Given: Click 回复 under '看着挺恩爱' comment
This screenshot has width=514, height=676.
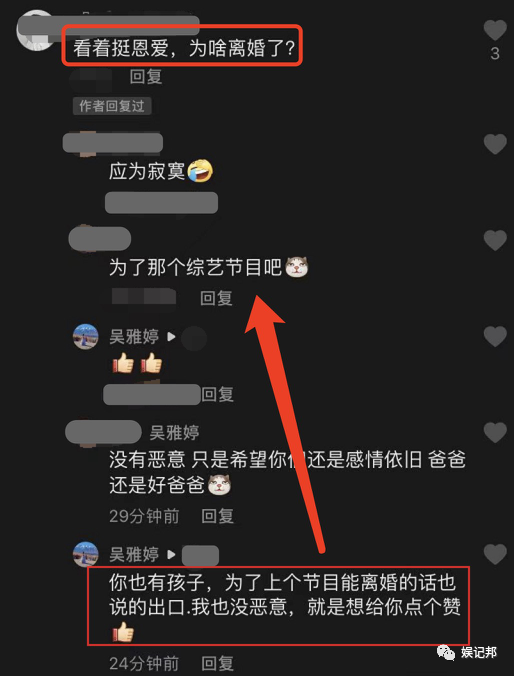Looking at the screenshot, I should click(x=146, y=77).
